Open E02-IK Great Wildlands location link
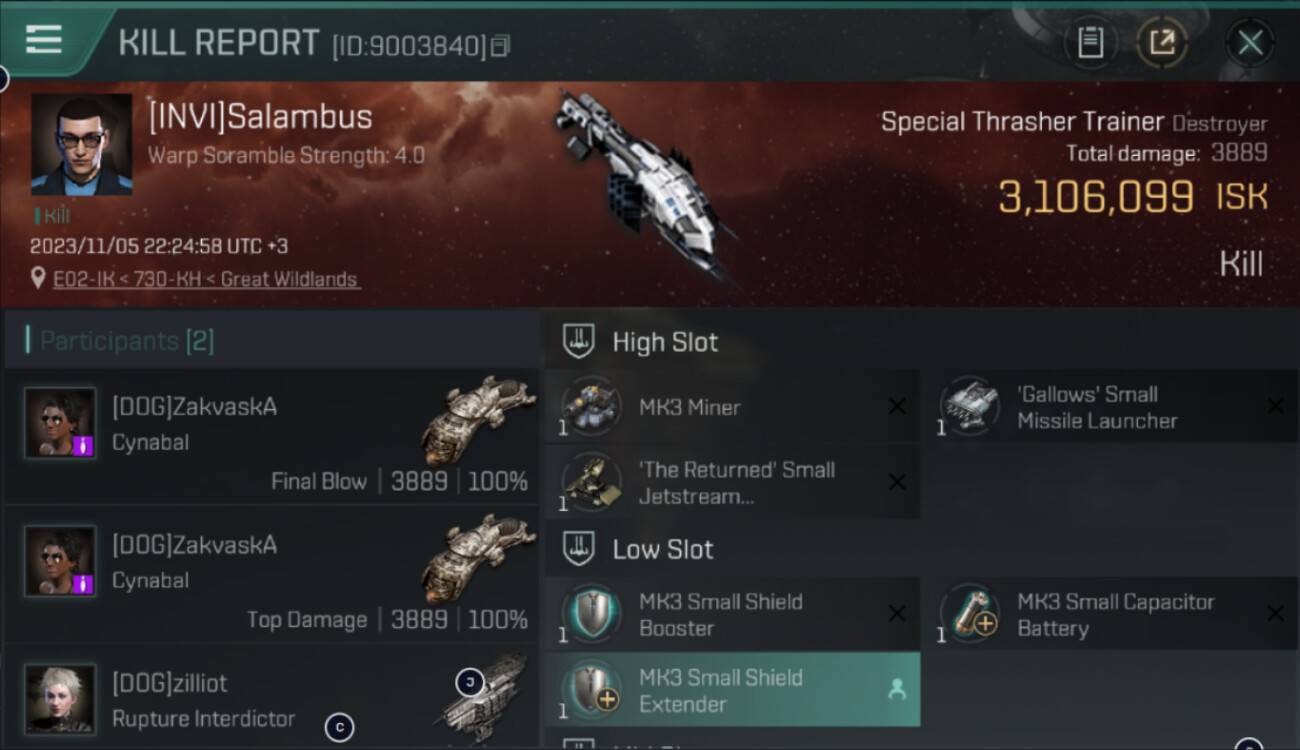The image size is (1300, 750). [207, 279]
